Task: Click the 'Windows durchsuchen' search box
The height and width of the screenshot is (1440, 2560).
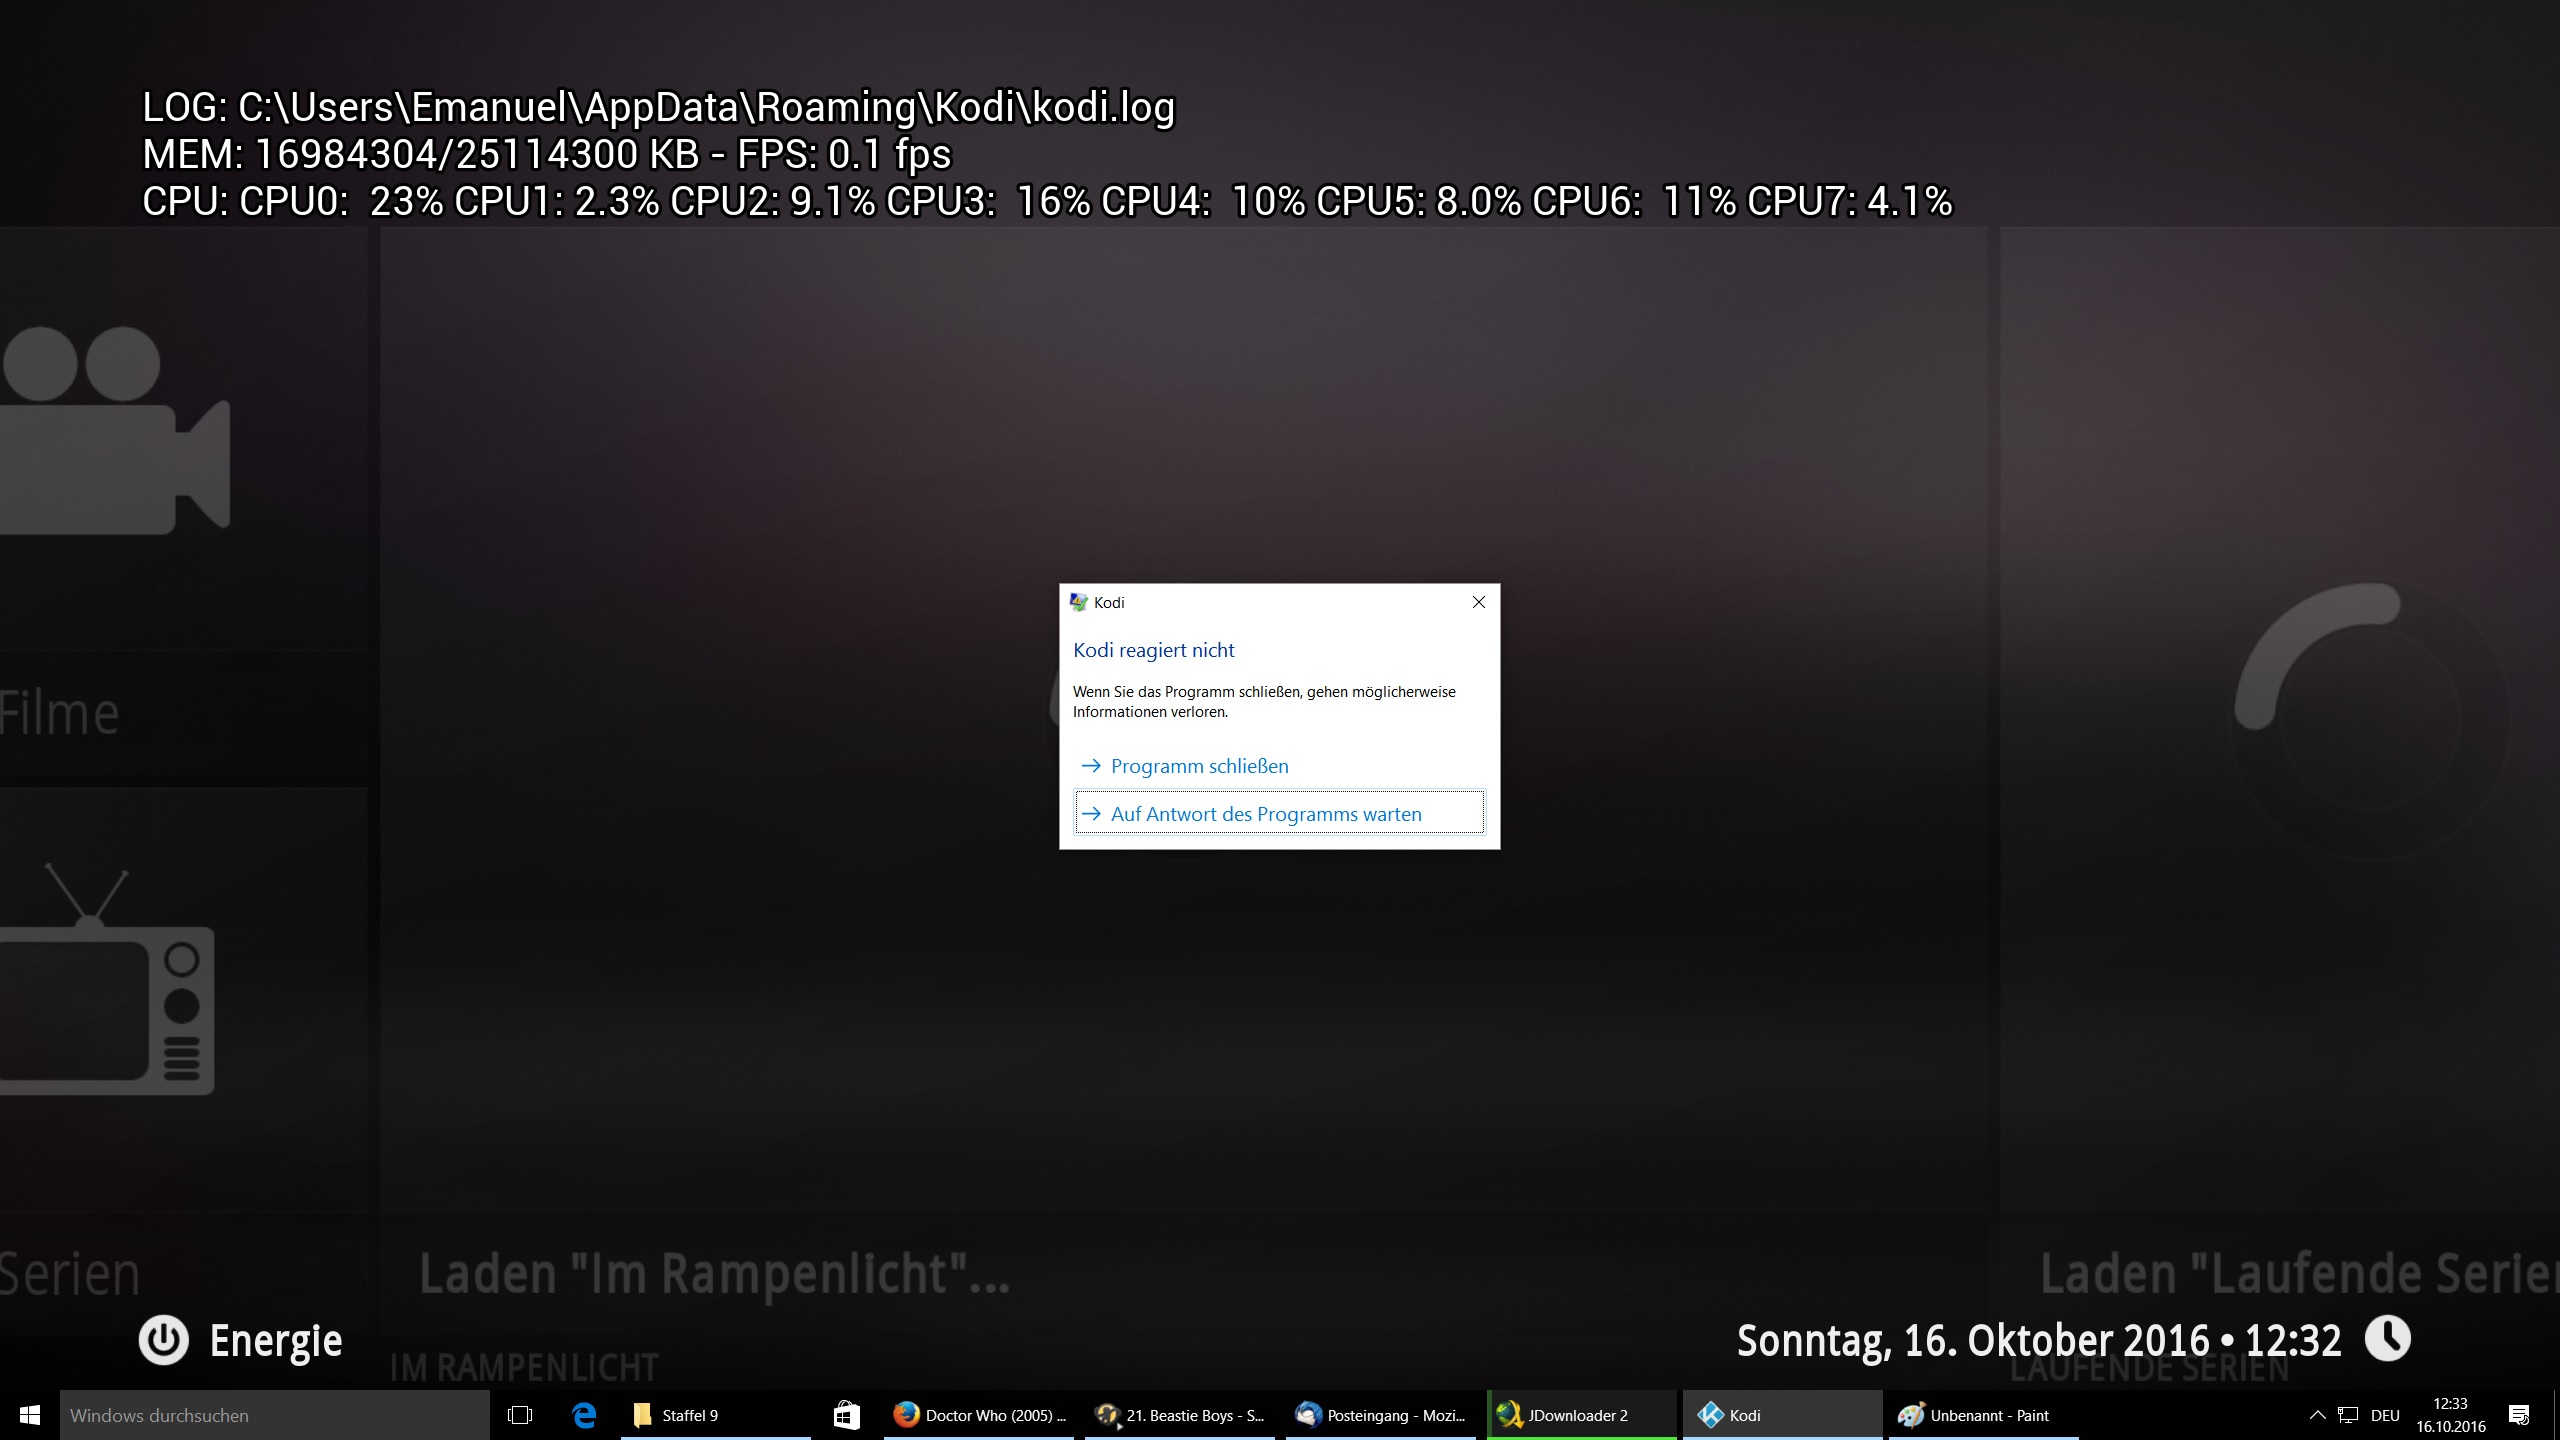Action: [x=275, y=1415]
